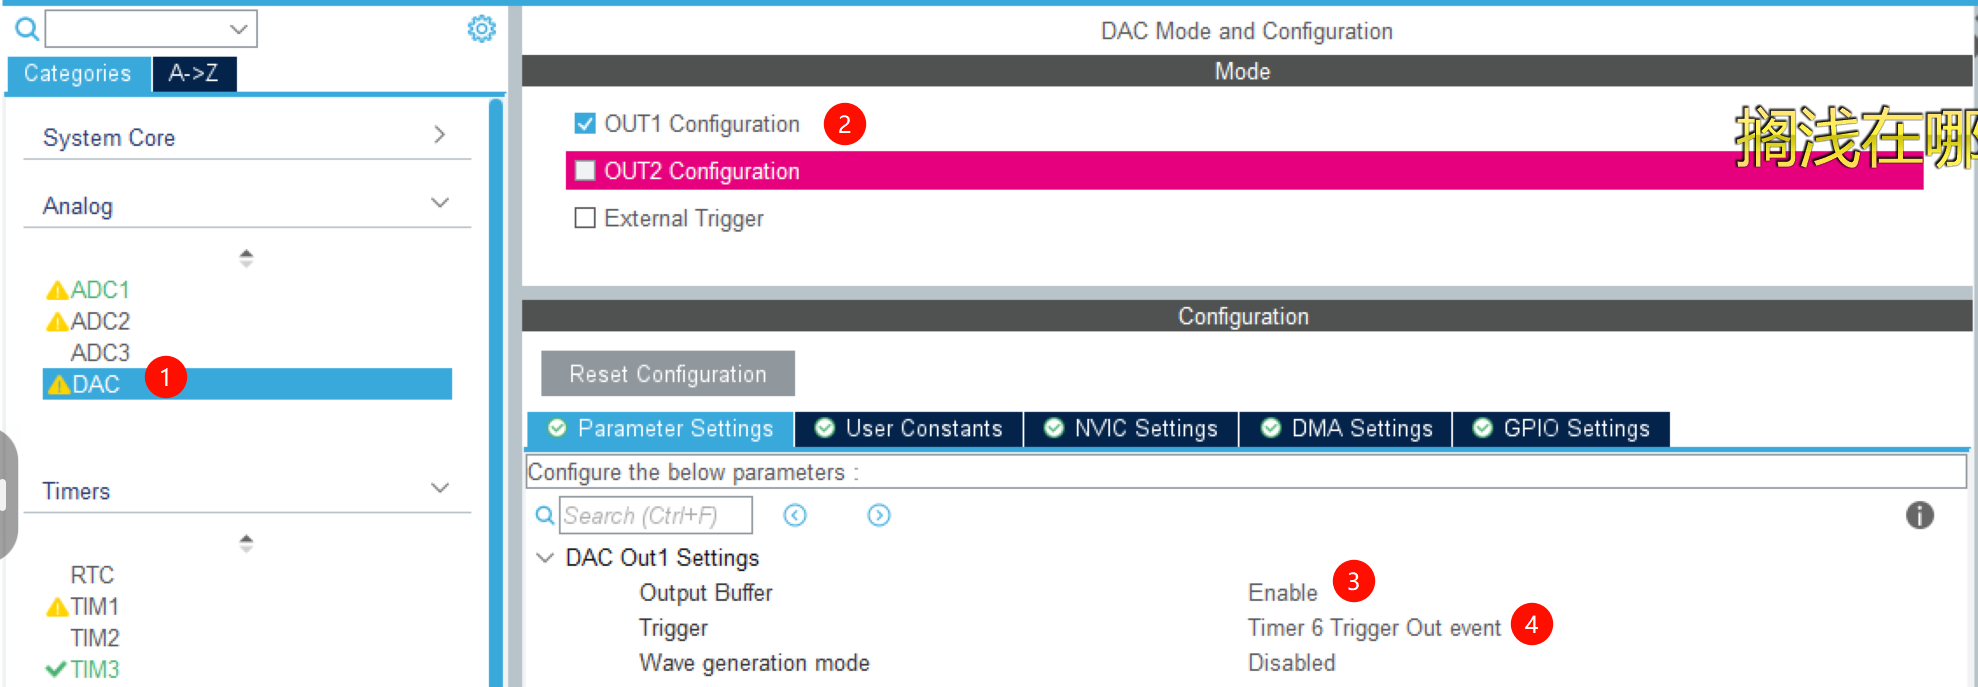This screenshot has height=687, width=1978.
Task: Enable OUT2 Configuration checkbox
Action: [585, 171]
